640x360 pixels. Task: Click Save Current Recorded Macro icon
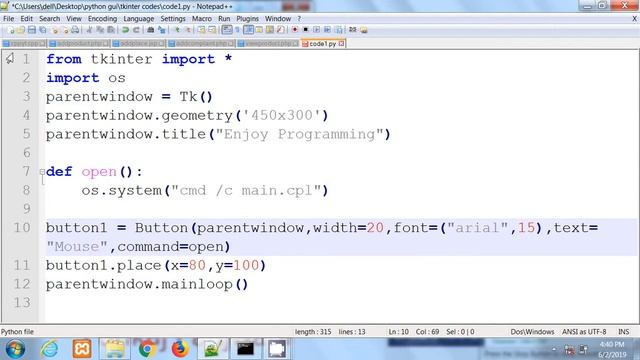338,30
